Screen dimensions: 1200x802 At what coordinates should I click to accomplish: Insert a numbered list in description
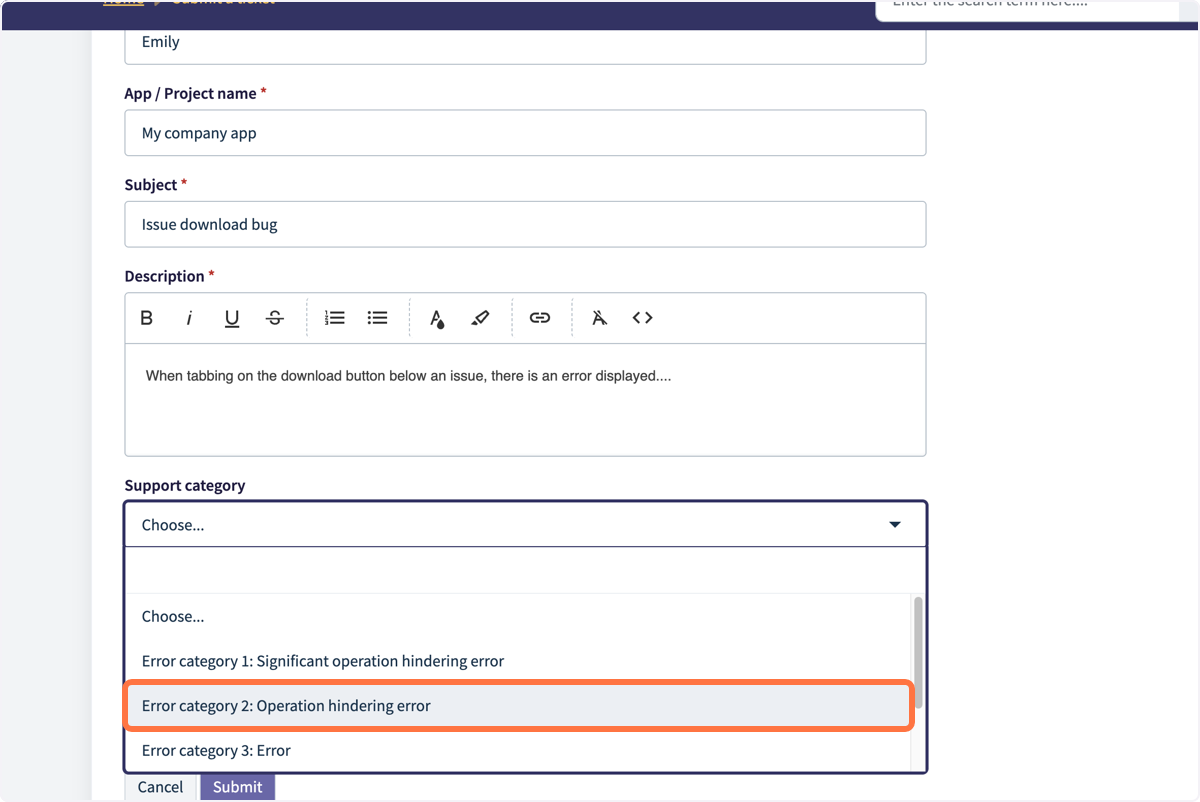[335, 318]
